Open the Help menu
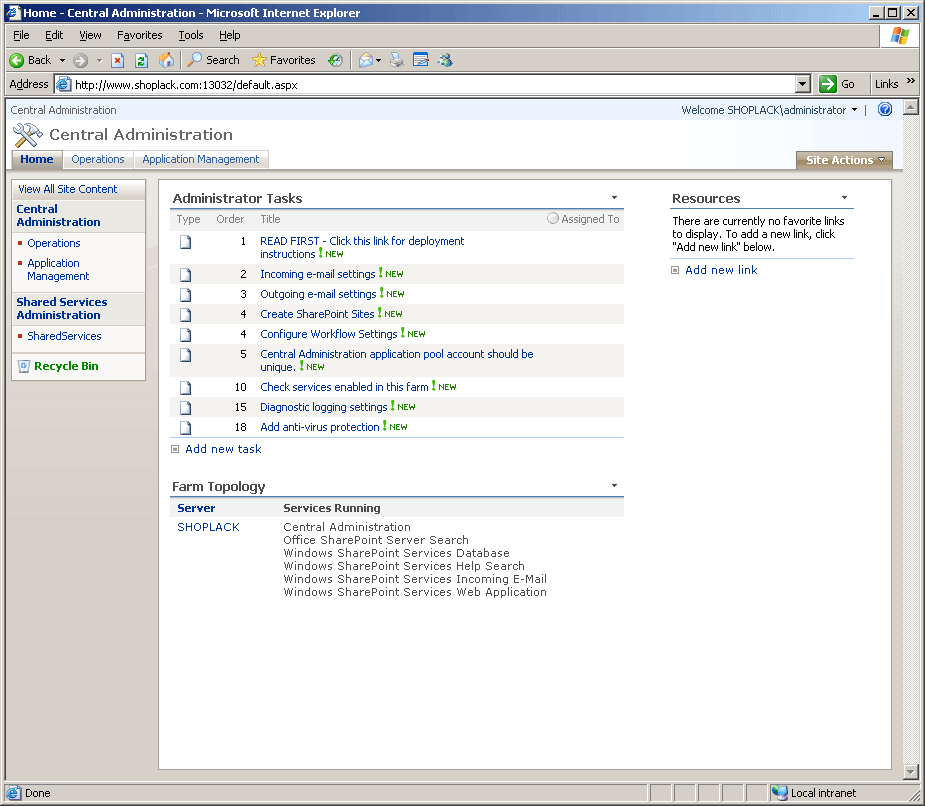925x806 pixels. tap(229, 35)
